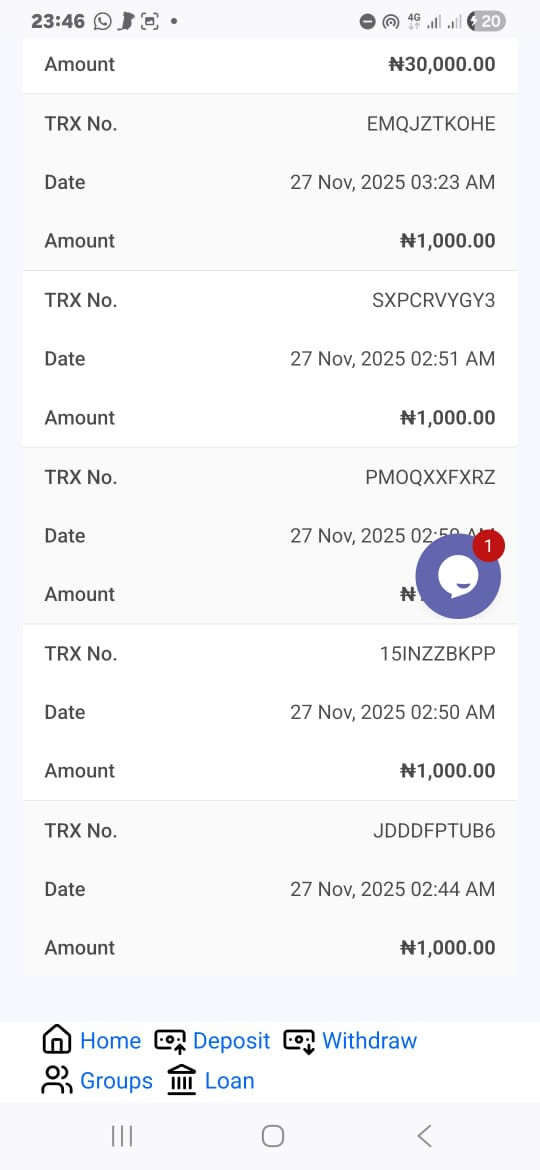This screenshot has height=1170, width=540.
Task: Tap the Withdraw cash icon
Action: click(x=299, y=1040)
